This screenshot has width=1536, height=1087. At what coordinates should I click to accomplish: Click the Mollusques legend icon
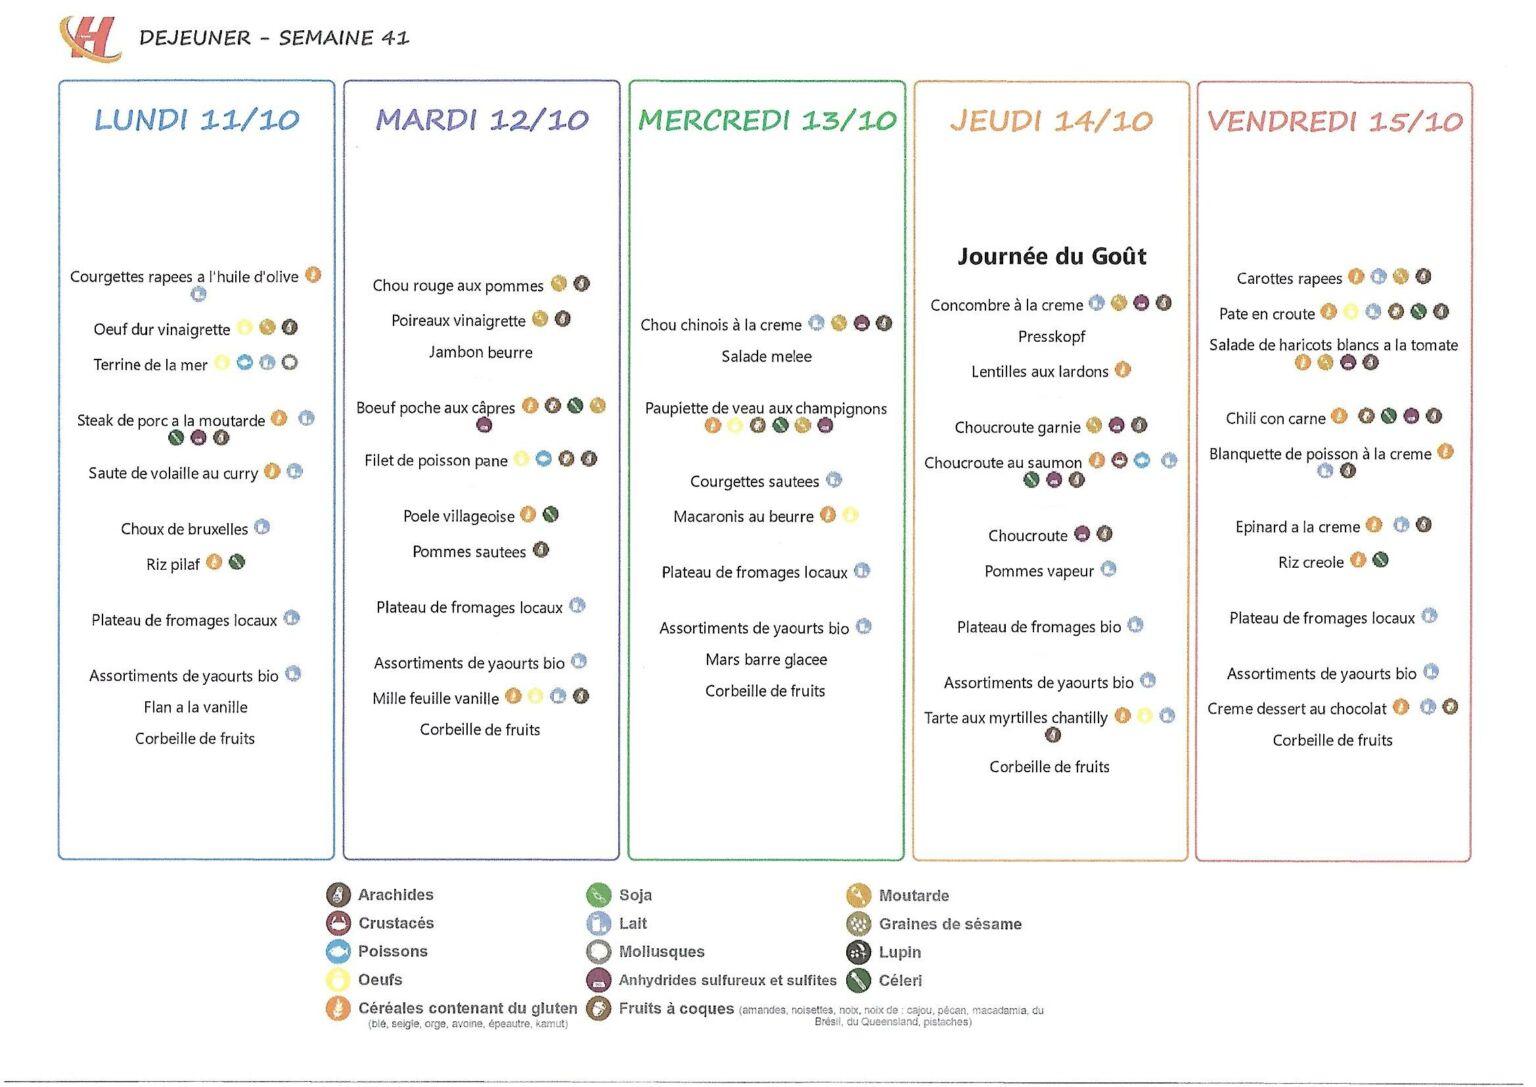pyautogui.click(x=598, y=952)
